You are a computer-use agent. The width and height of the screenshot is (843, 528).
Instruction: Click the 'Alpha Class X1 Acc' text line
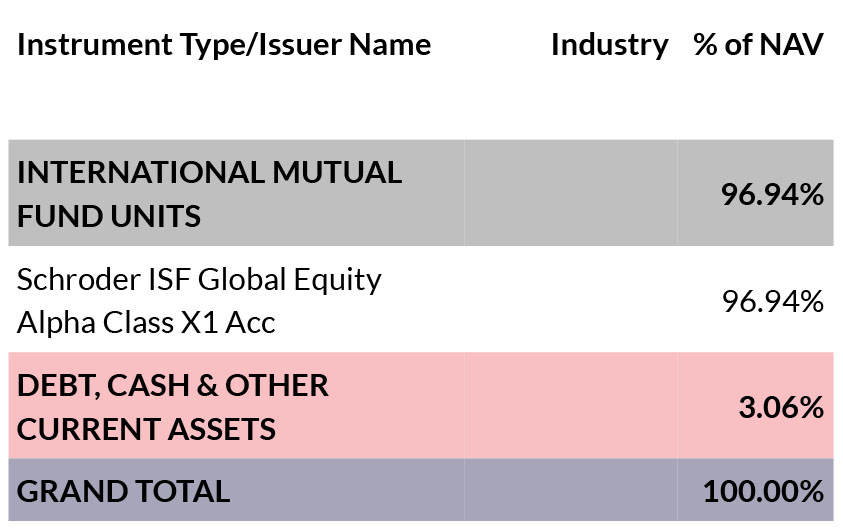pyautogui.click(x=146, y=323)
